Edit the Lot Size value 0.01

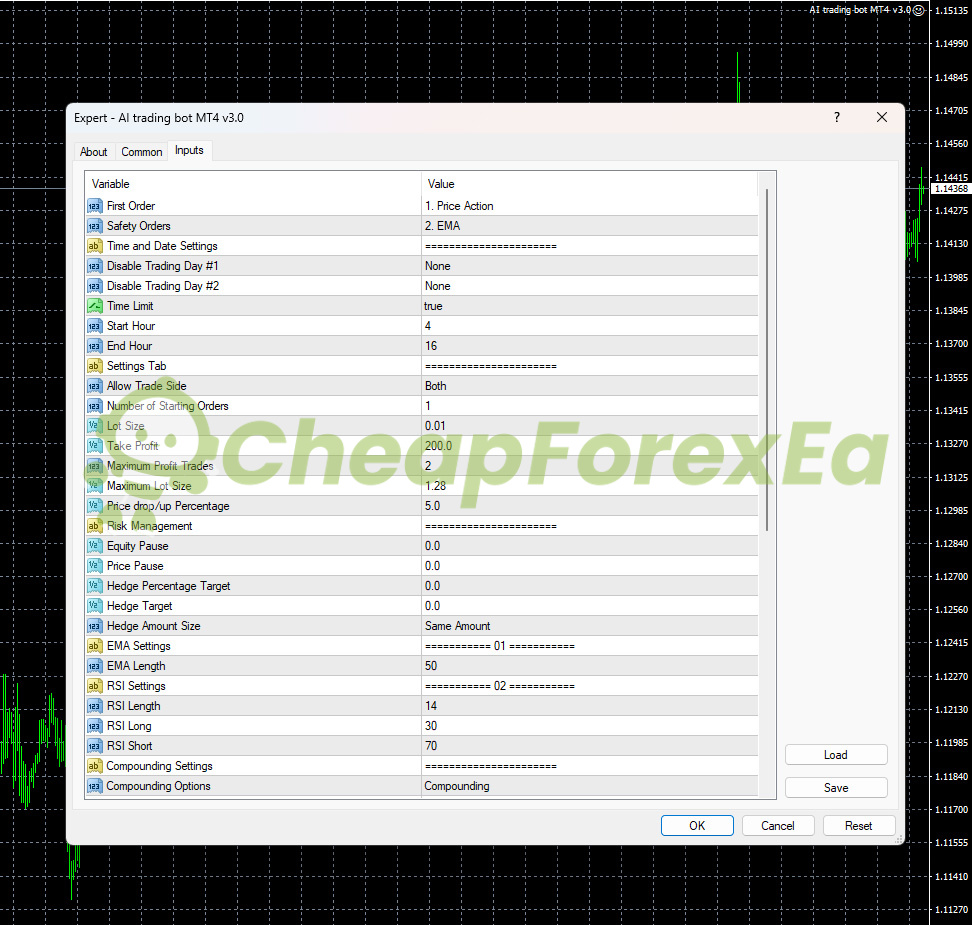pos(589,426)
